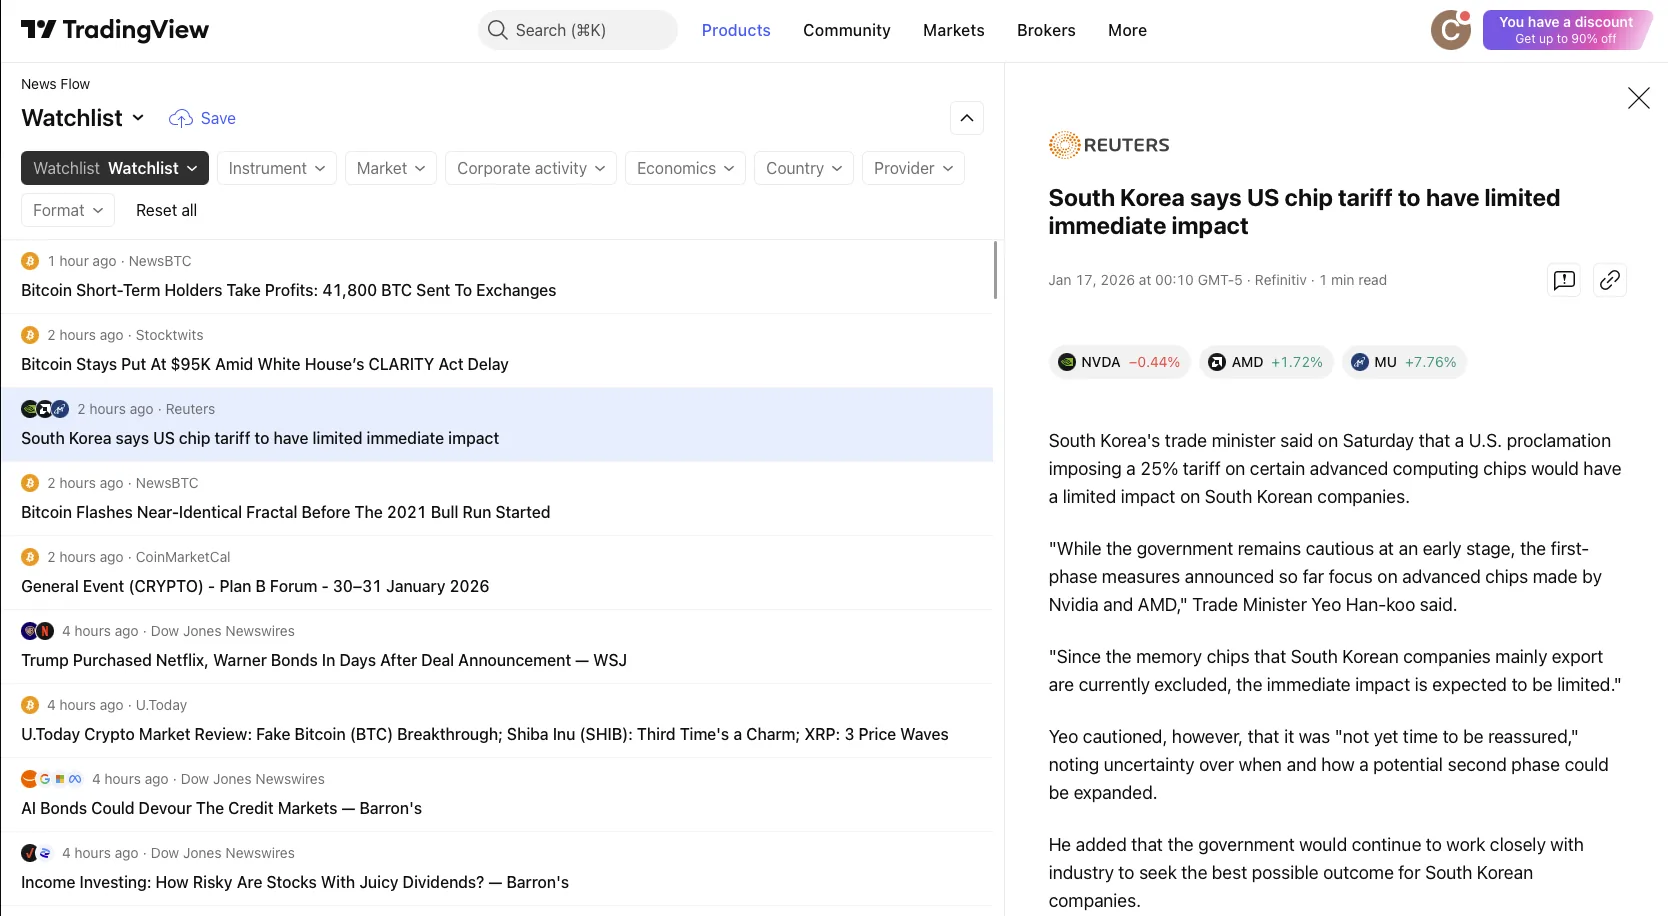
Task: Expand the Corporate activity filter
Action: tap(530, 168)
